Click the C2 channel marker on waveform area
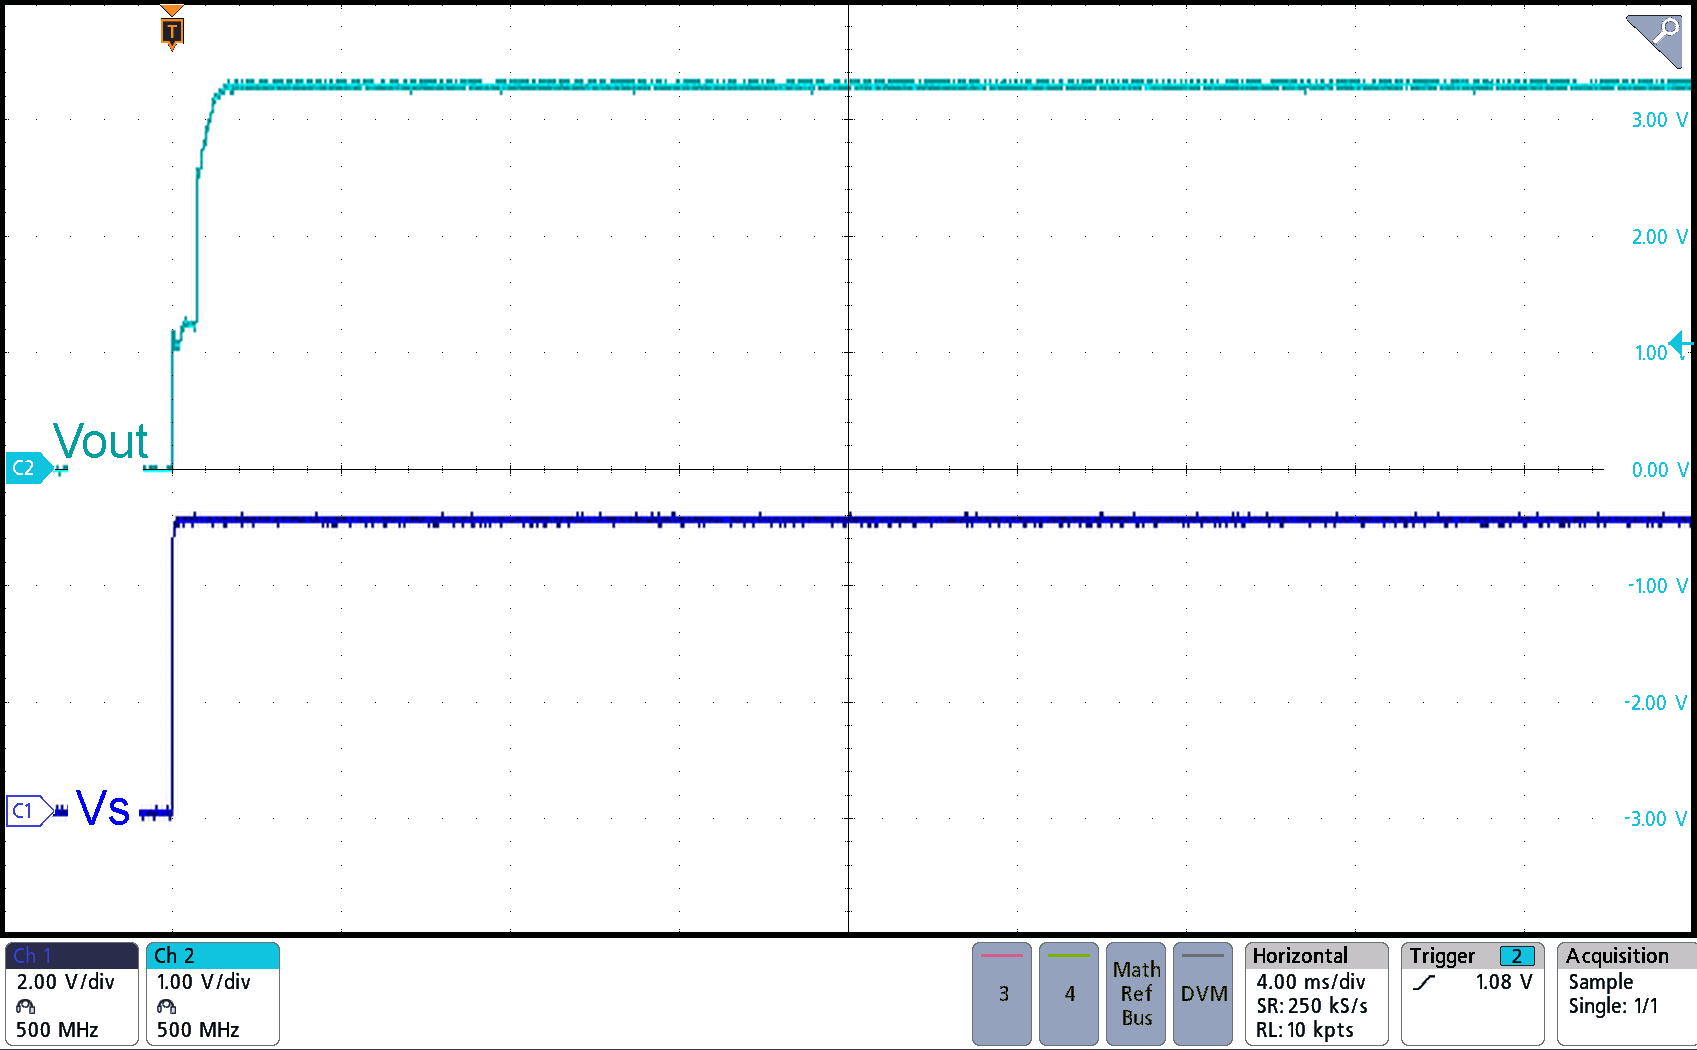The height and width of the screenshot is (1050, 1697). pyautogui.click(x=25, y=467)
